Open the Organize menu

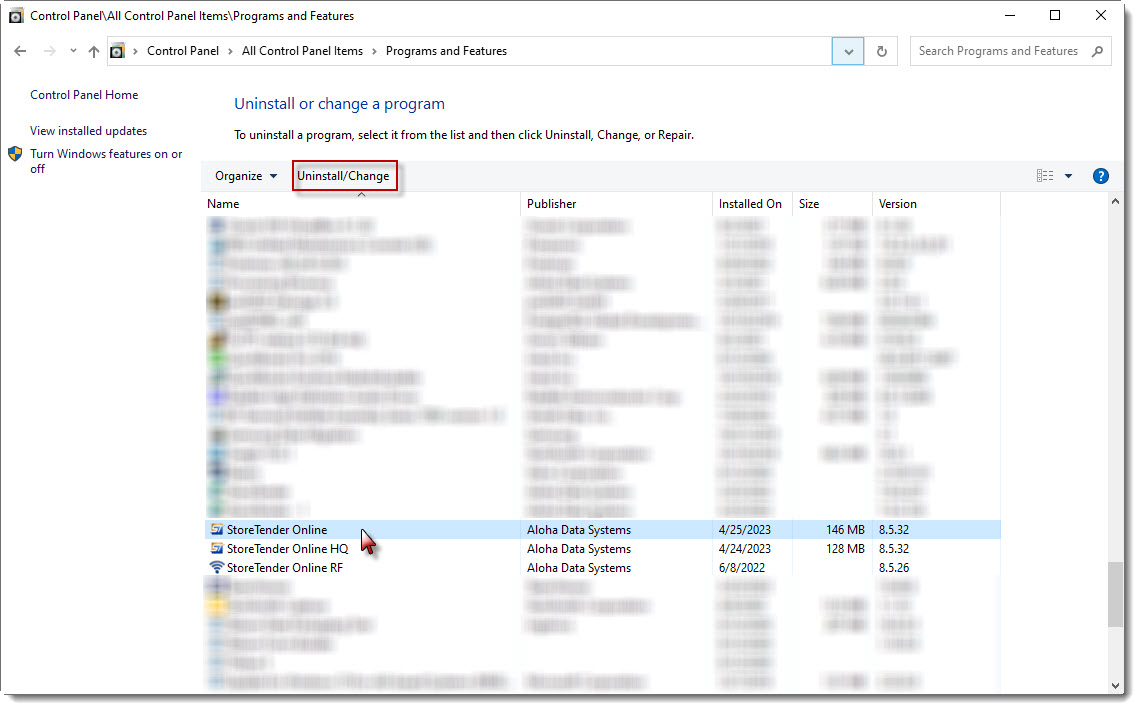[x=246, y=176]
